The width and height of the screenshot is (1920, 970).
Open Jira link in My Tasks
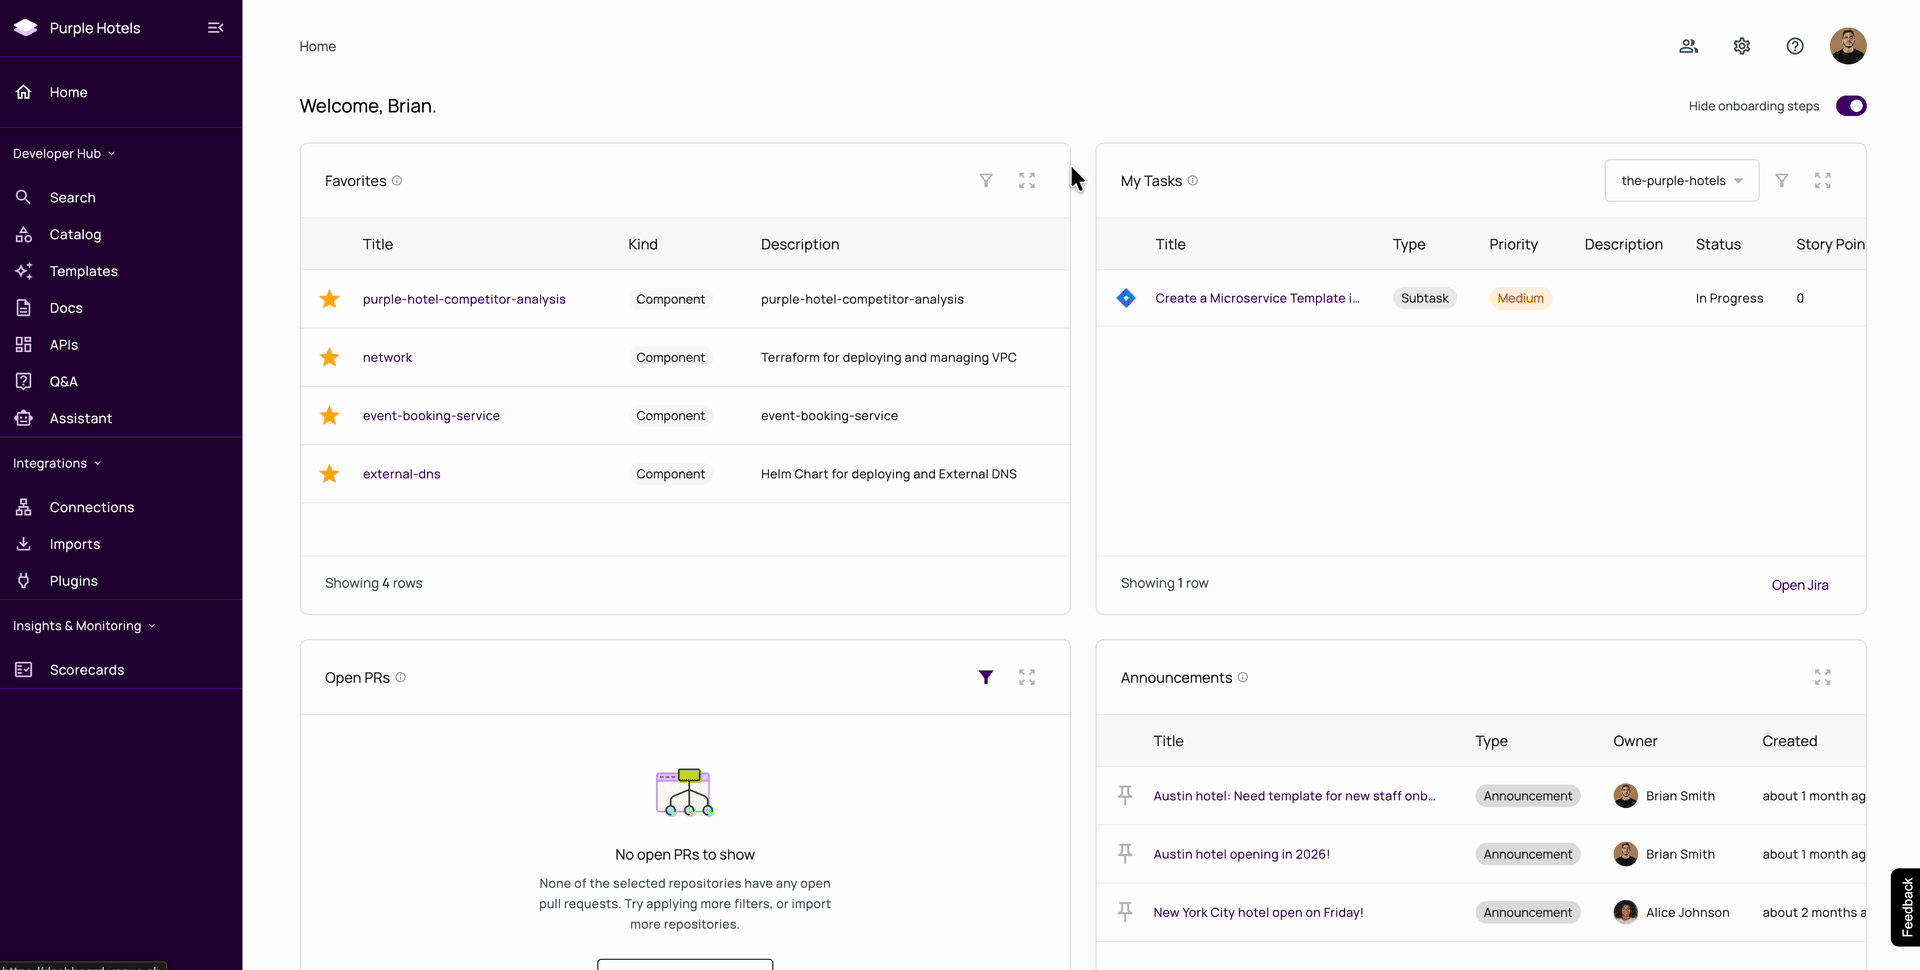pos(1800,585)
